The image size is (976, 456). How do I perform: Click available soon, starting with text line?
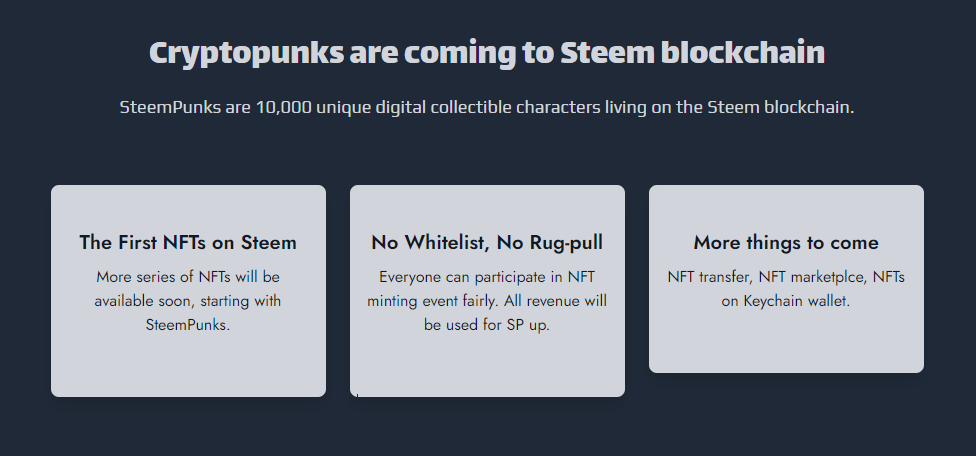[188, 301]
